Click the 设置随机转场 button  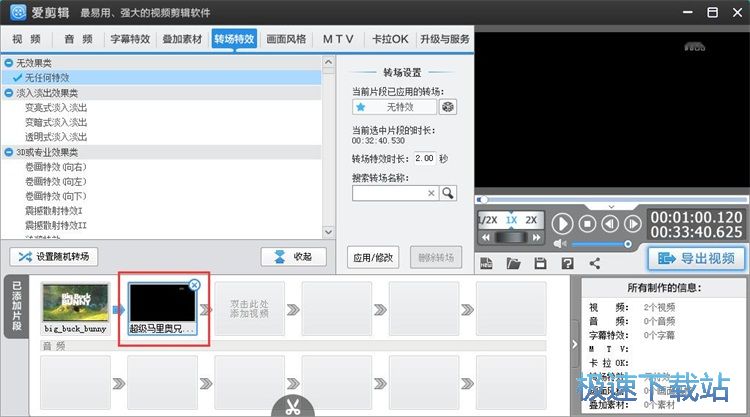[54, 257]
